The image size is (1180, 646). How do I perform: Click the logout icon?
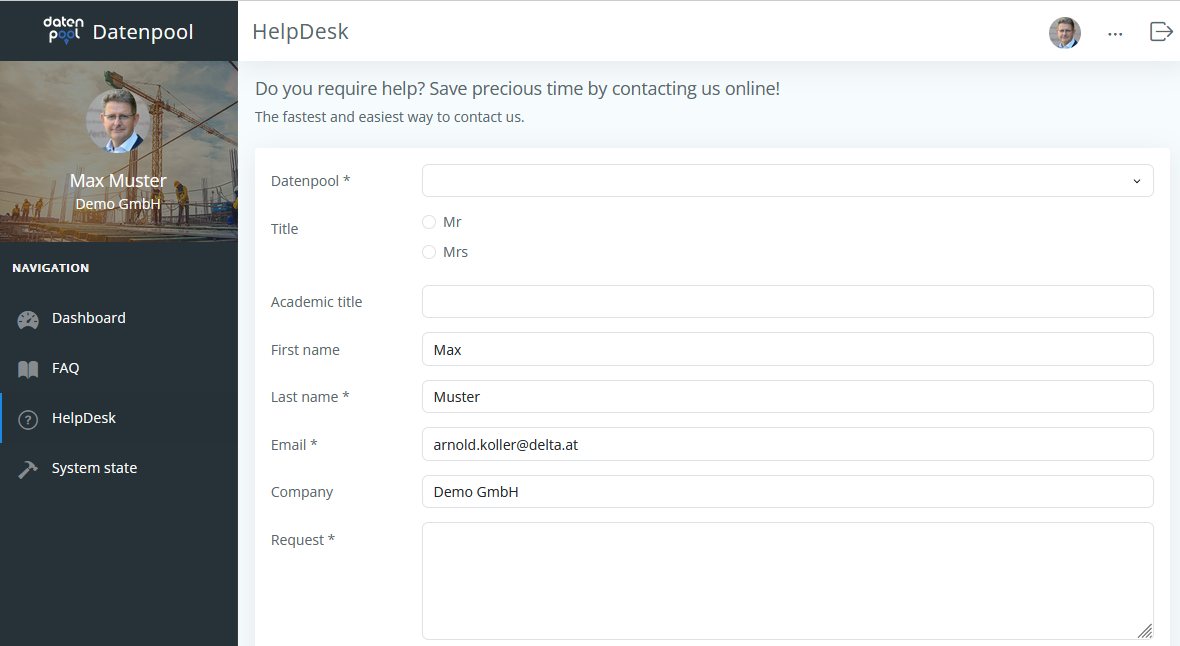tap(1160, 31)
